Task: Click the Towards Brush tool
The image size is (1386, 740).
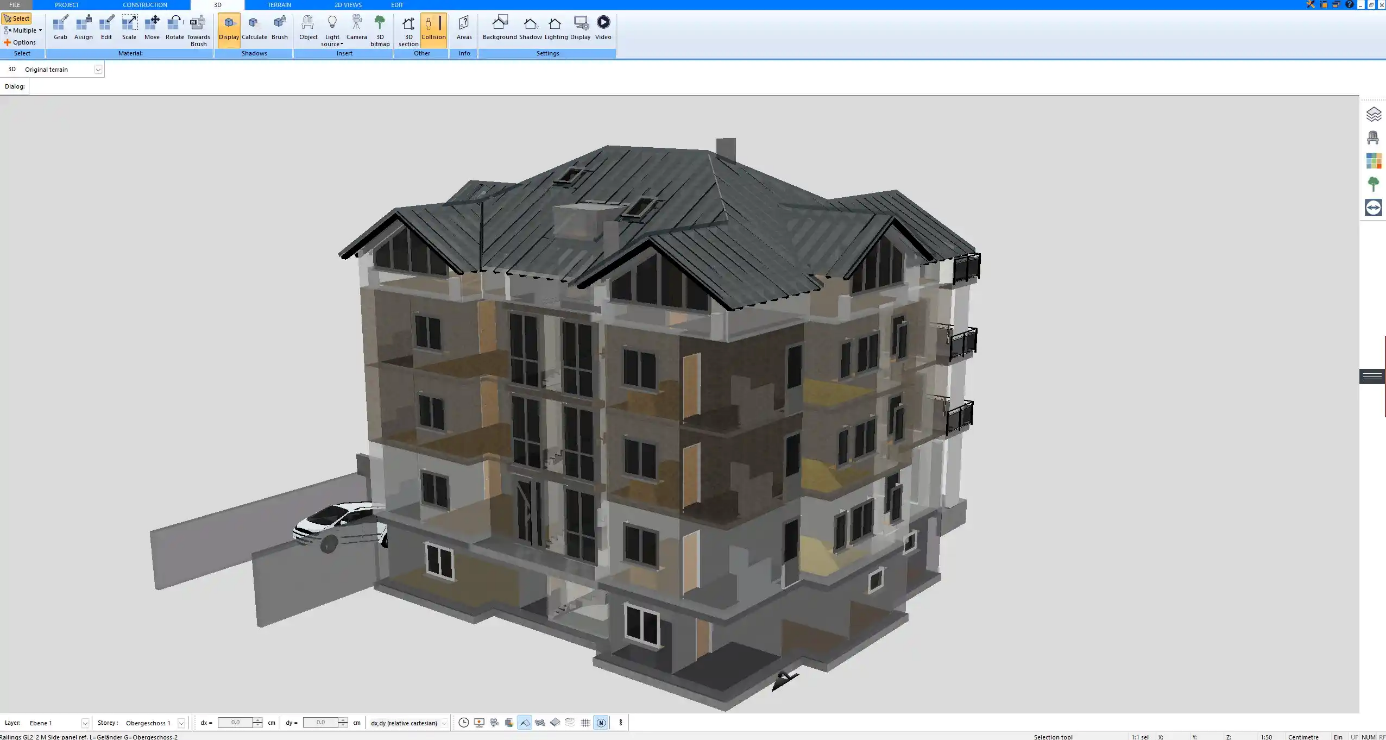Action: coord(199,30)
